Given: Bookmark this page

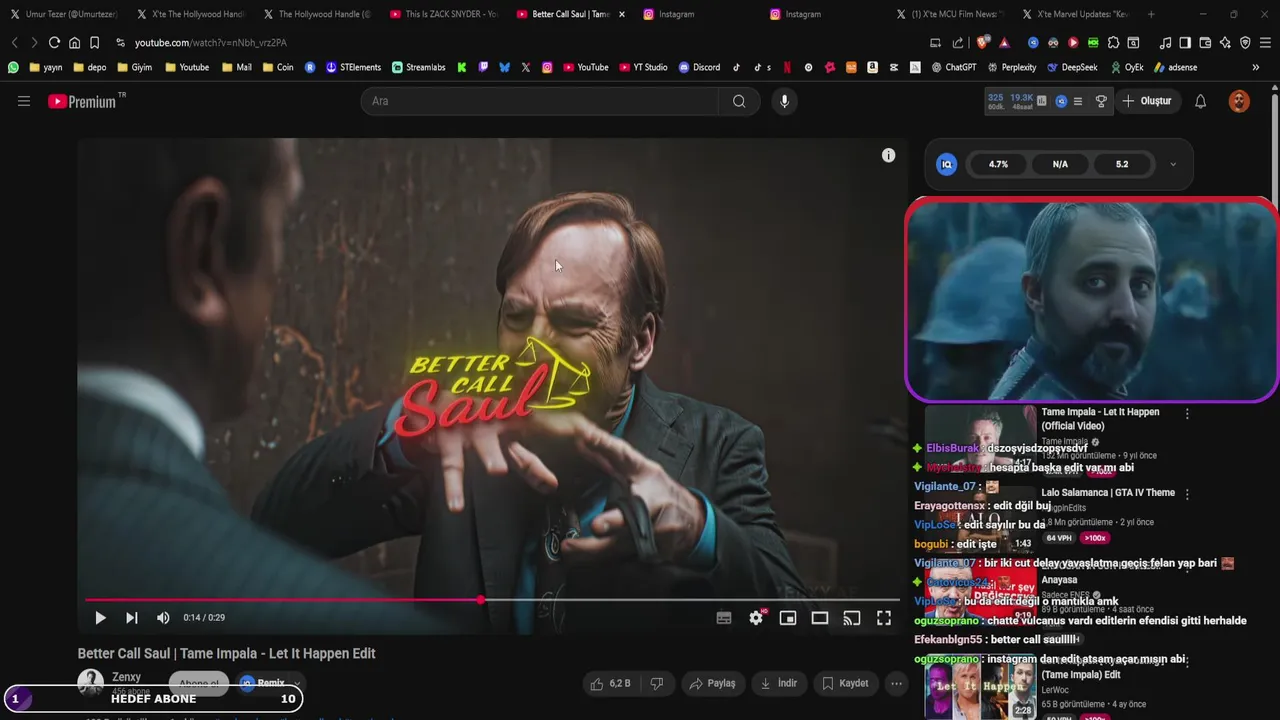Looking at the screenshot, I should point(94,43).
